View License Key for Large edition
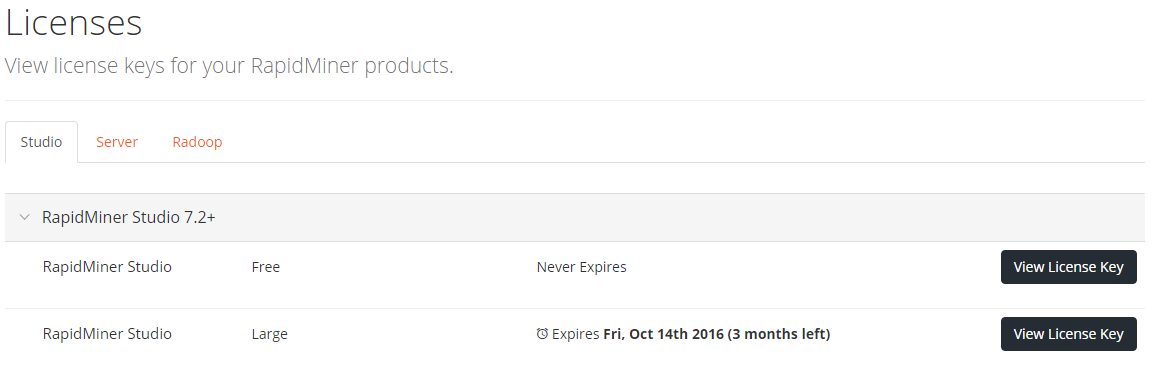The width and height of the screenshot is (1152, 382). coord(1068,334)
